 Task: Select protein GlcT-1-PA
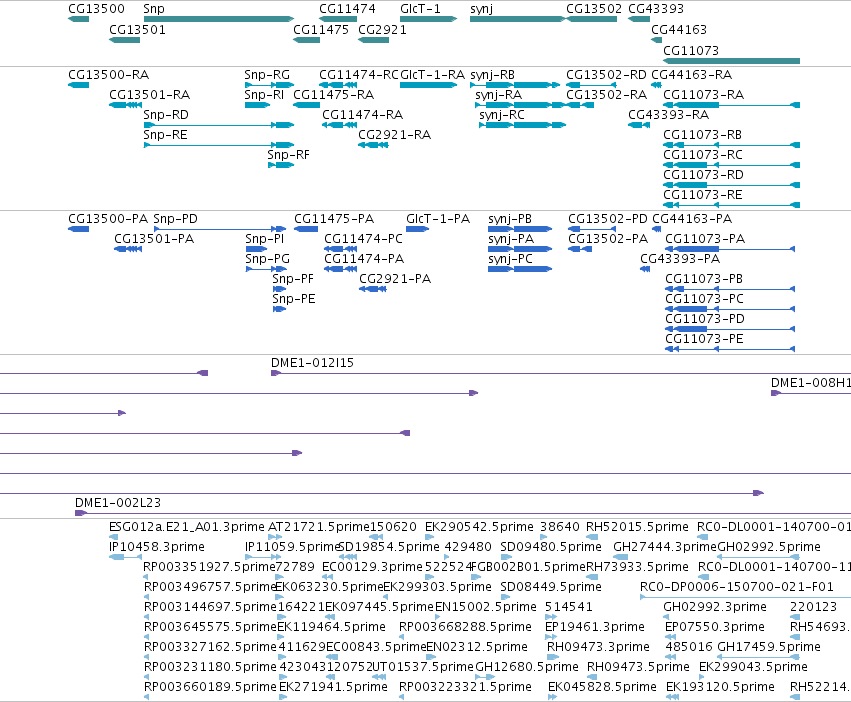click(x=418, y=229)
